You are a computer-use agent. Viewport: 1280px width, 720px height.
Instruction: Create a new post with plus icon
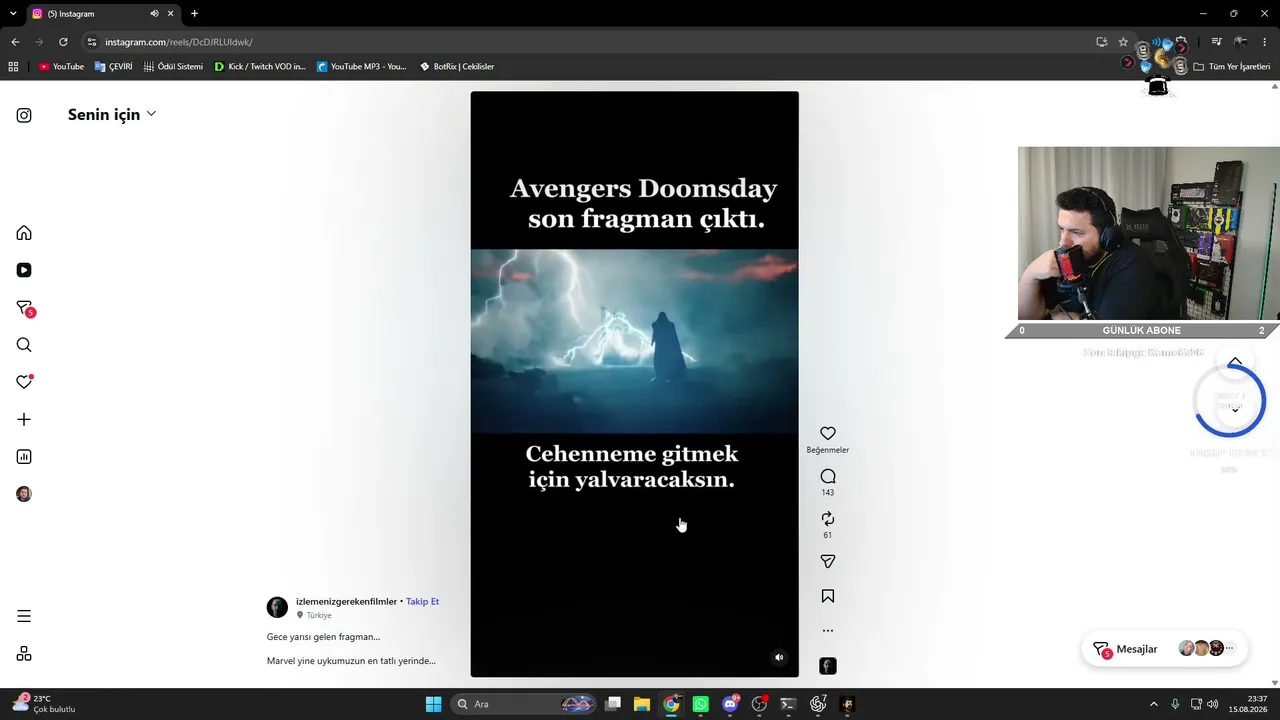pos(24,420)
